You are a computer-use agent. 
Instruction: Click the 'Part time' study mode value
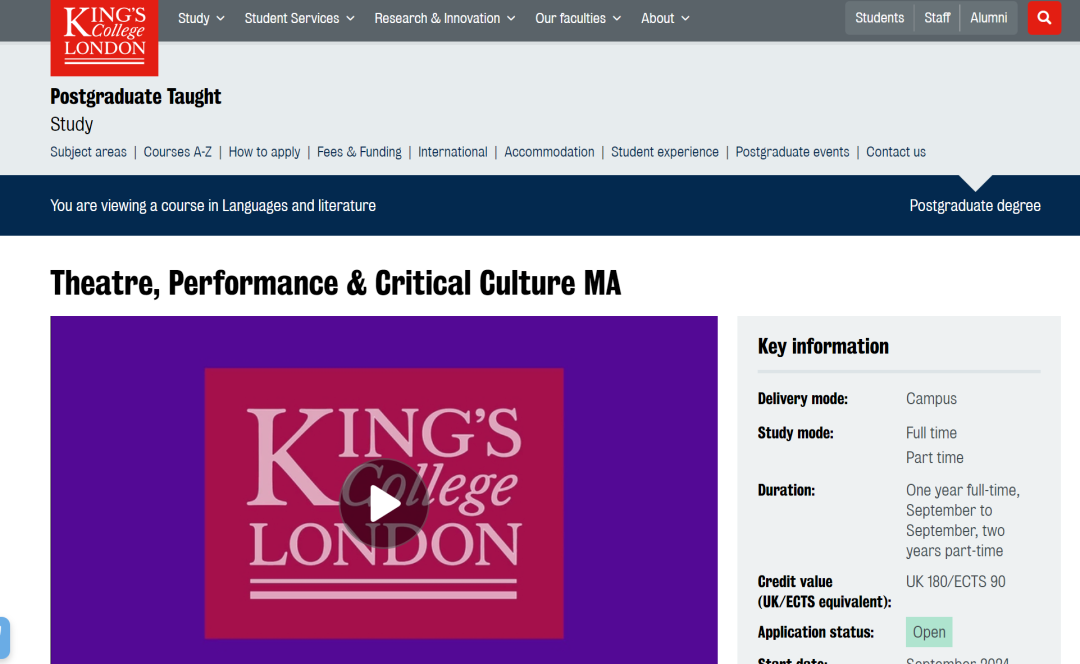click(x=935, y=458)
